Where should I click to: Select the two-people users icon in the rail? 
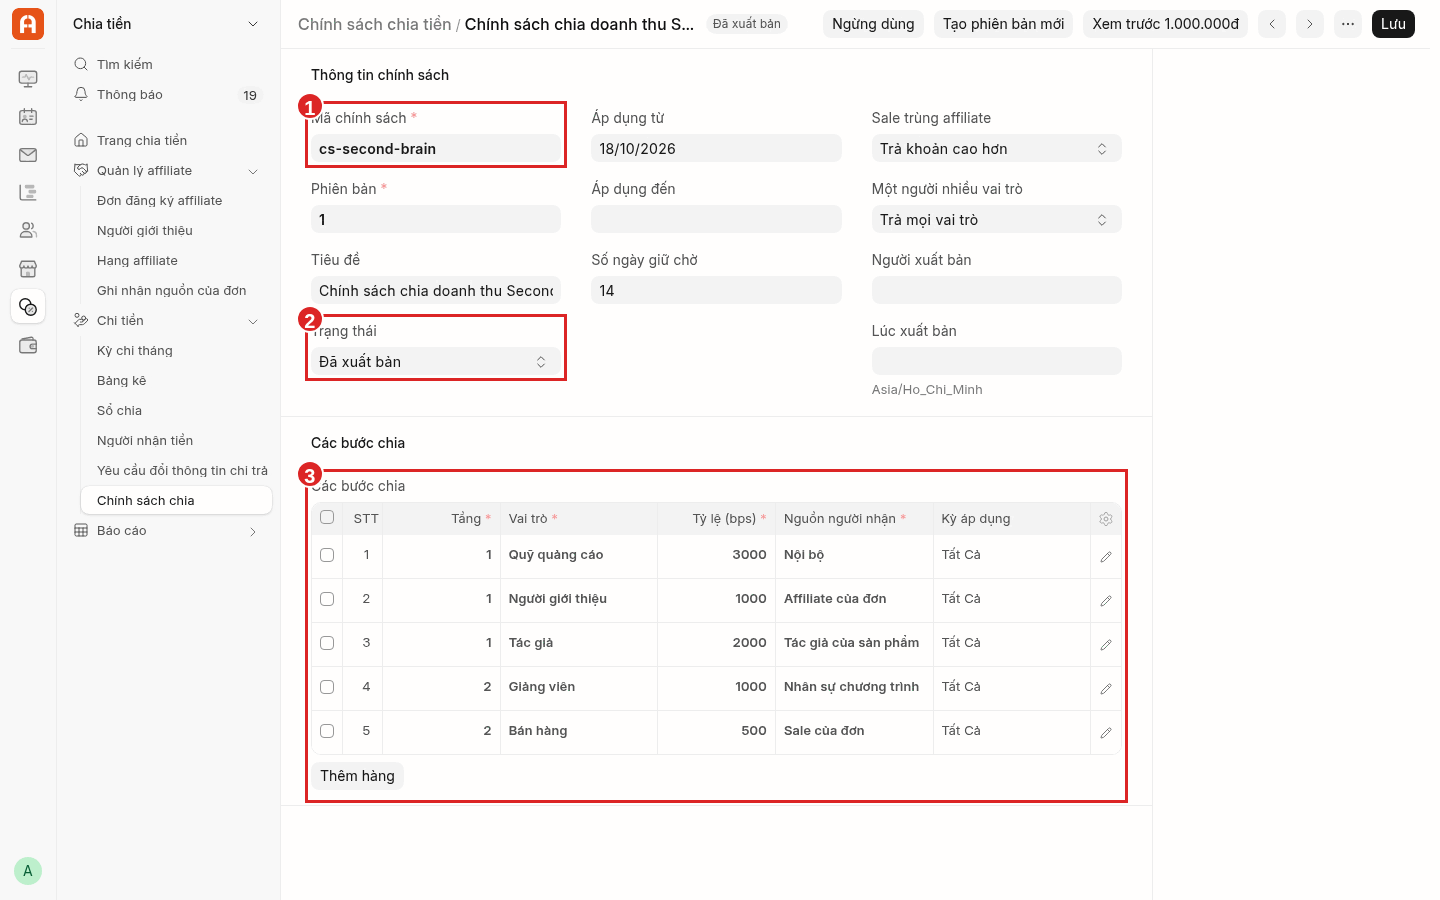[x=28, y=231]
